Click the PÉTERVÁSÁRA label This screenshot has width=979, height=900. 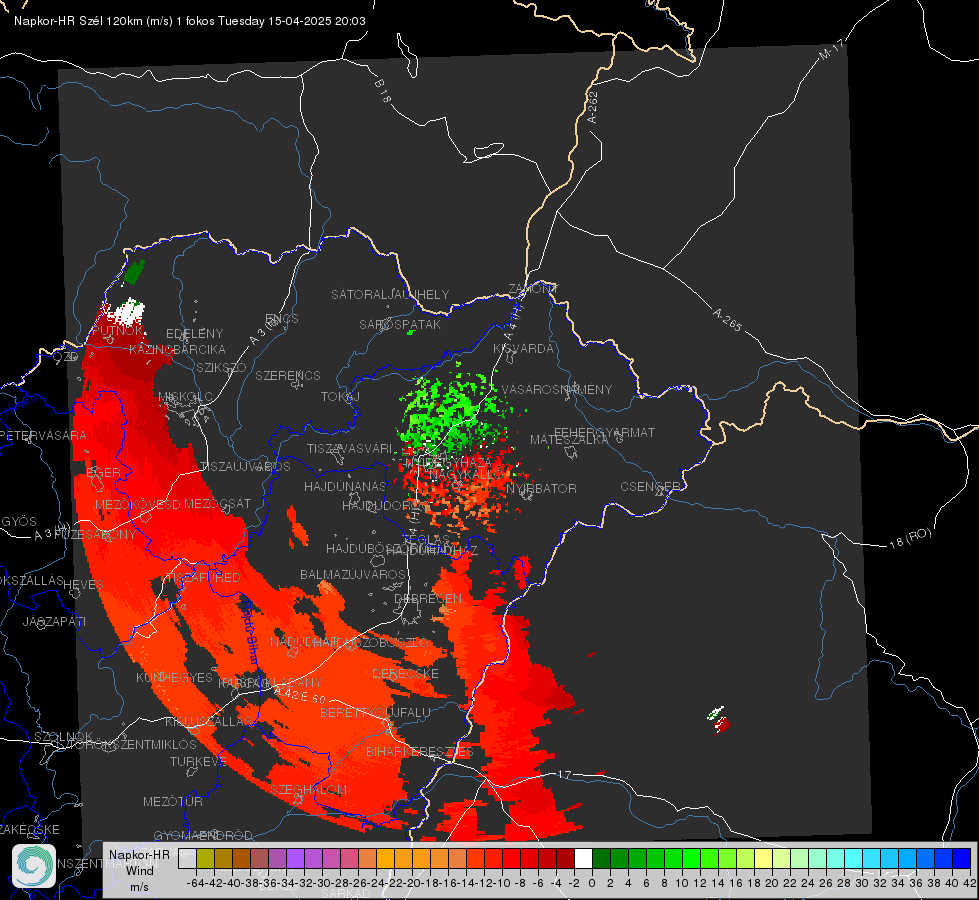(x=43, y=435)
